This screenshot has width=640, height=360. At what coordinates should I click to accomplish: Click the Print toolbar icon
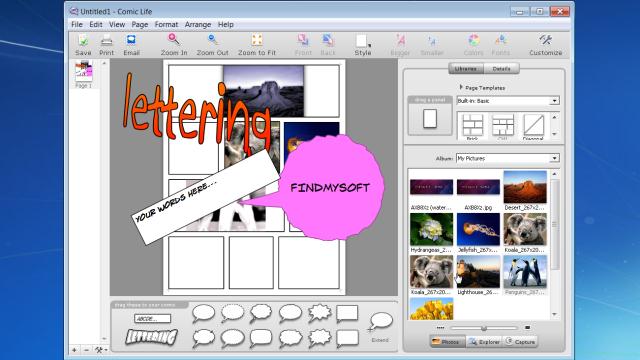(107, 40)
